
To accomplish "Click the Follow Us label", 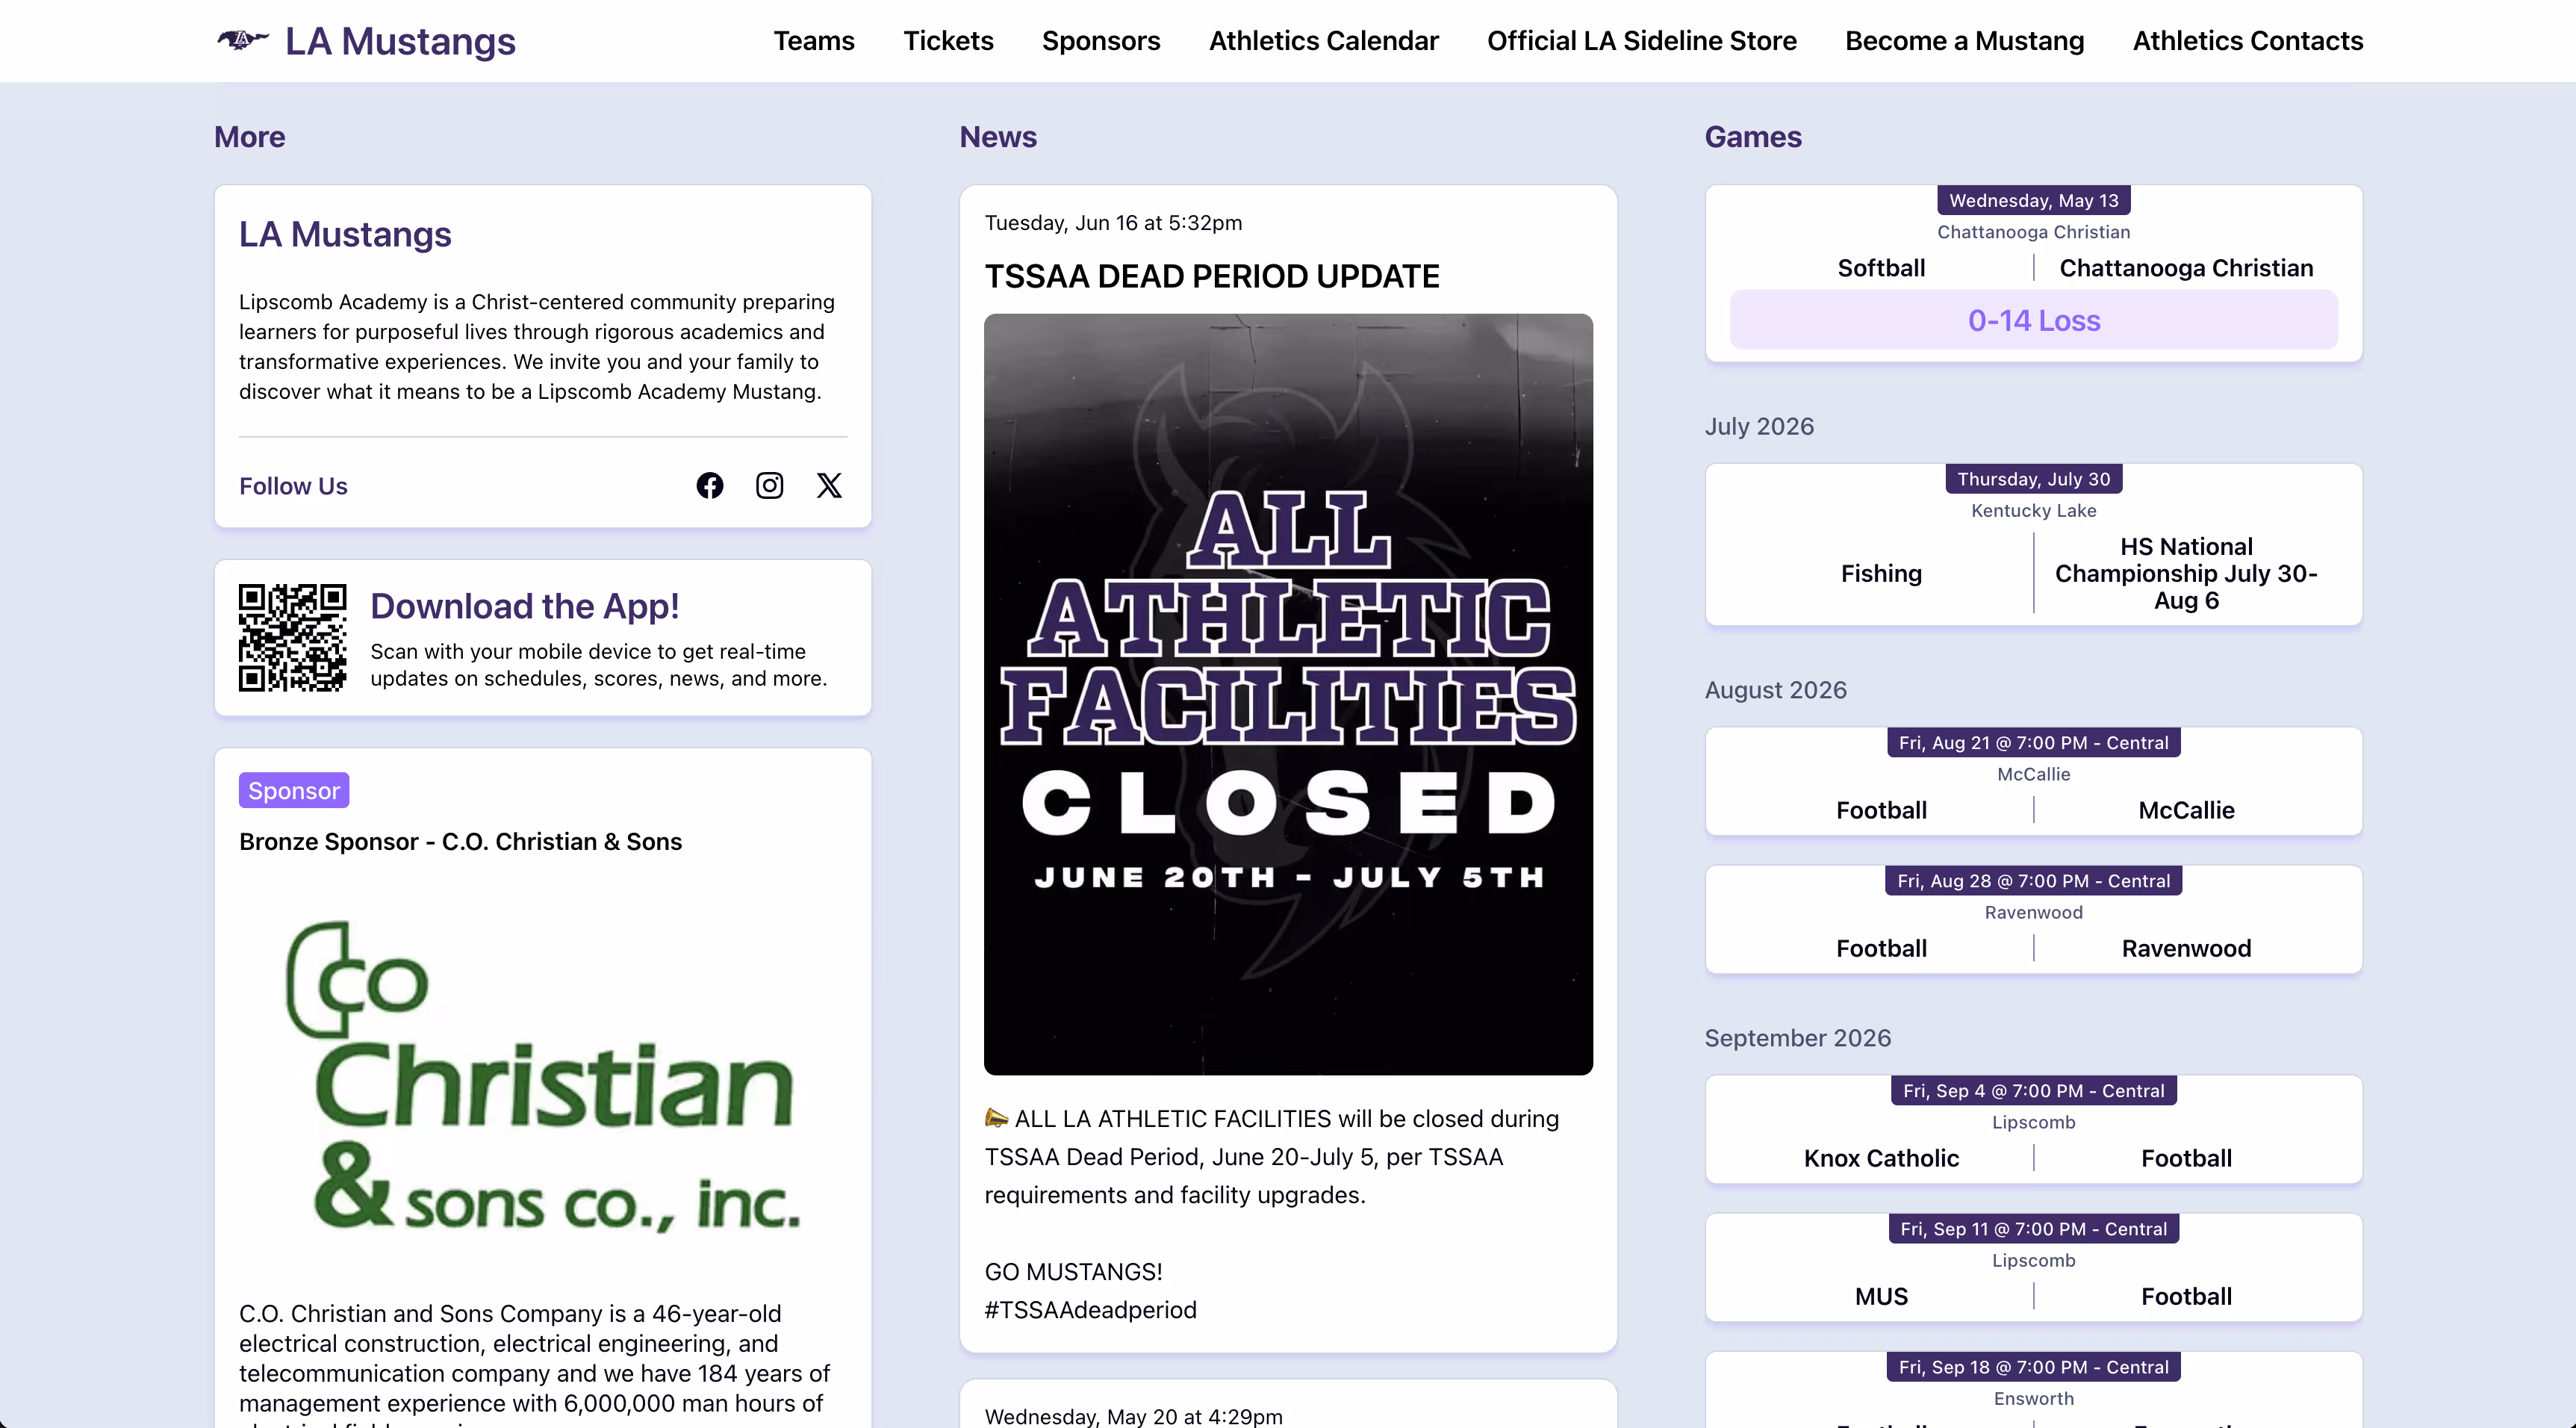I will (293, 486).
